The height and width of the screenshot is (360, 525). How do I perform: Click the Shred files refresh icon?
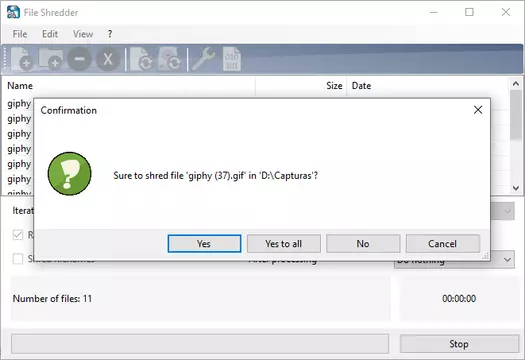pyautogui.click(x=141, y=59)
